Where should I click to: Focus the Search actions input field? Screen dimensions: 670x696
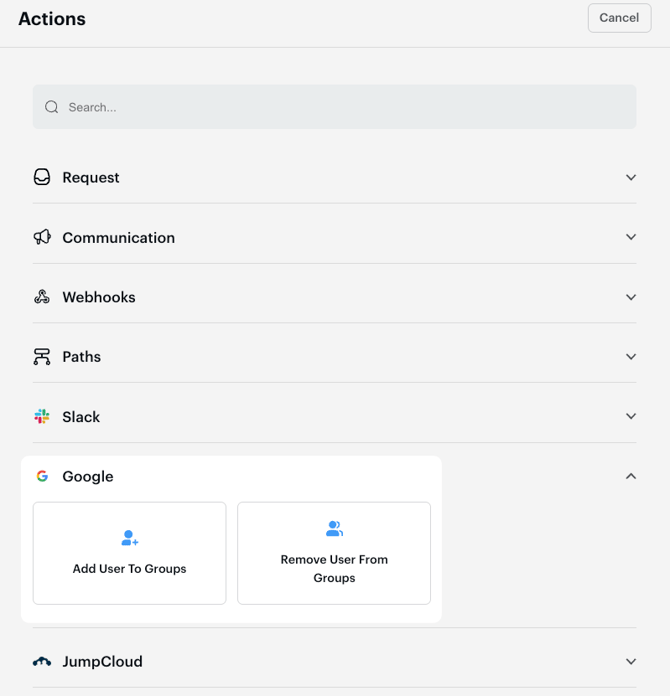[x=340, y=107]
